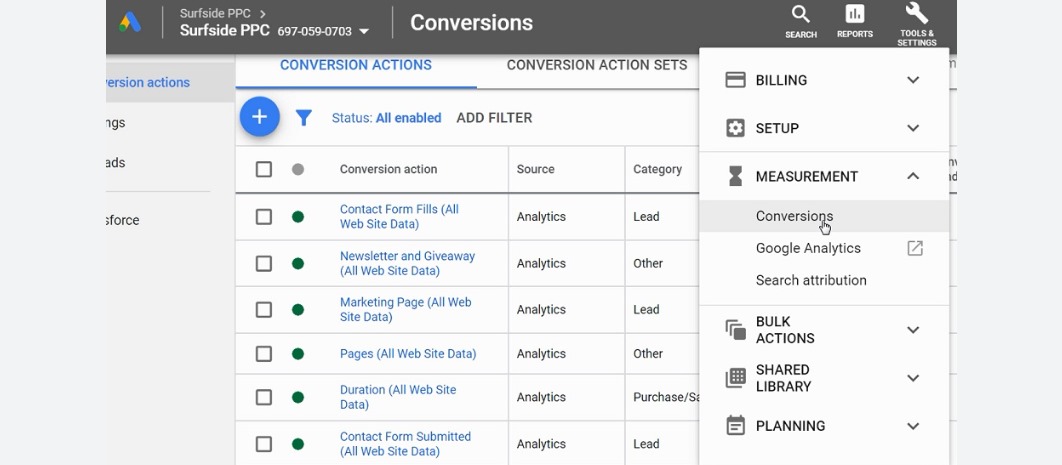The height and width of the screenshot is (465, 1062).
Task: Switch to the Conversion Action Sets tab
Action: [x=596, y=65]
